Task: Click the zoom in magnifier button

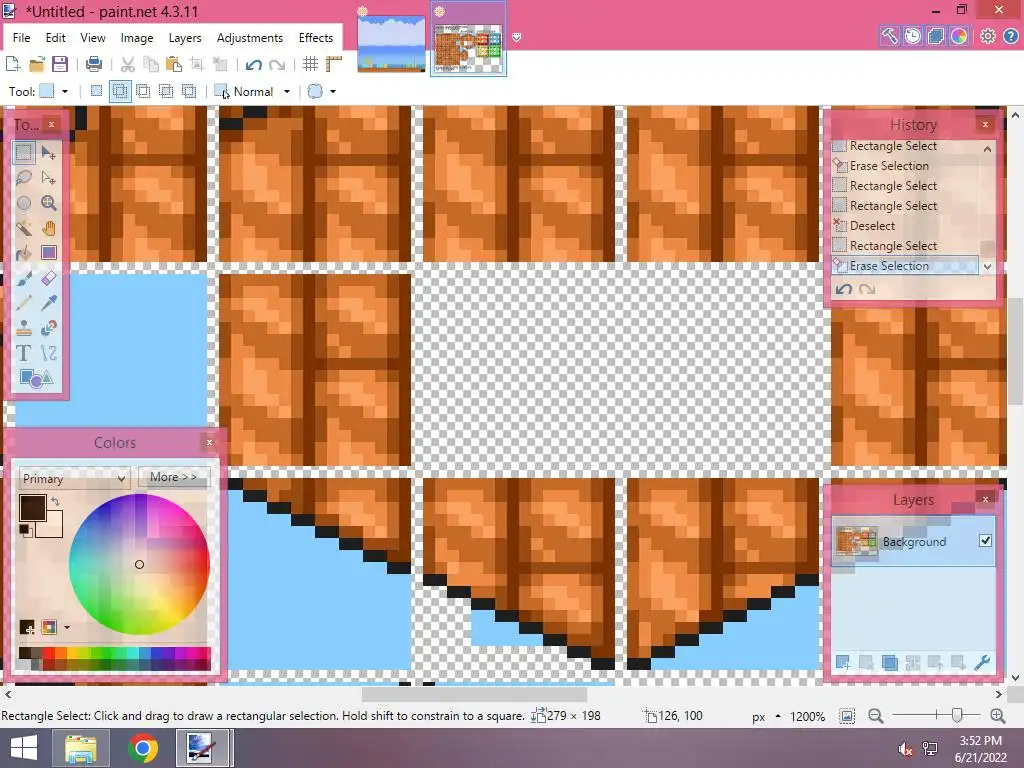Action: tap(998, 716)
